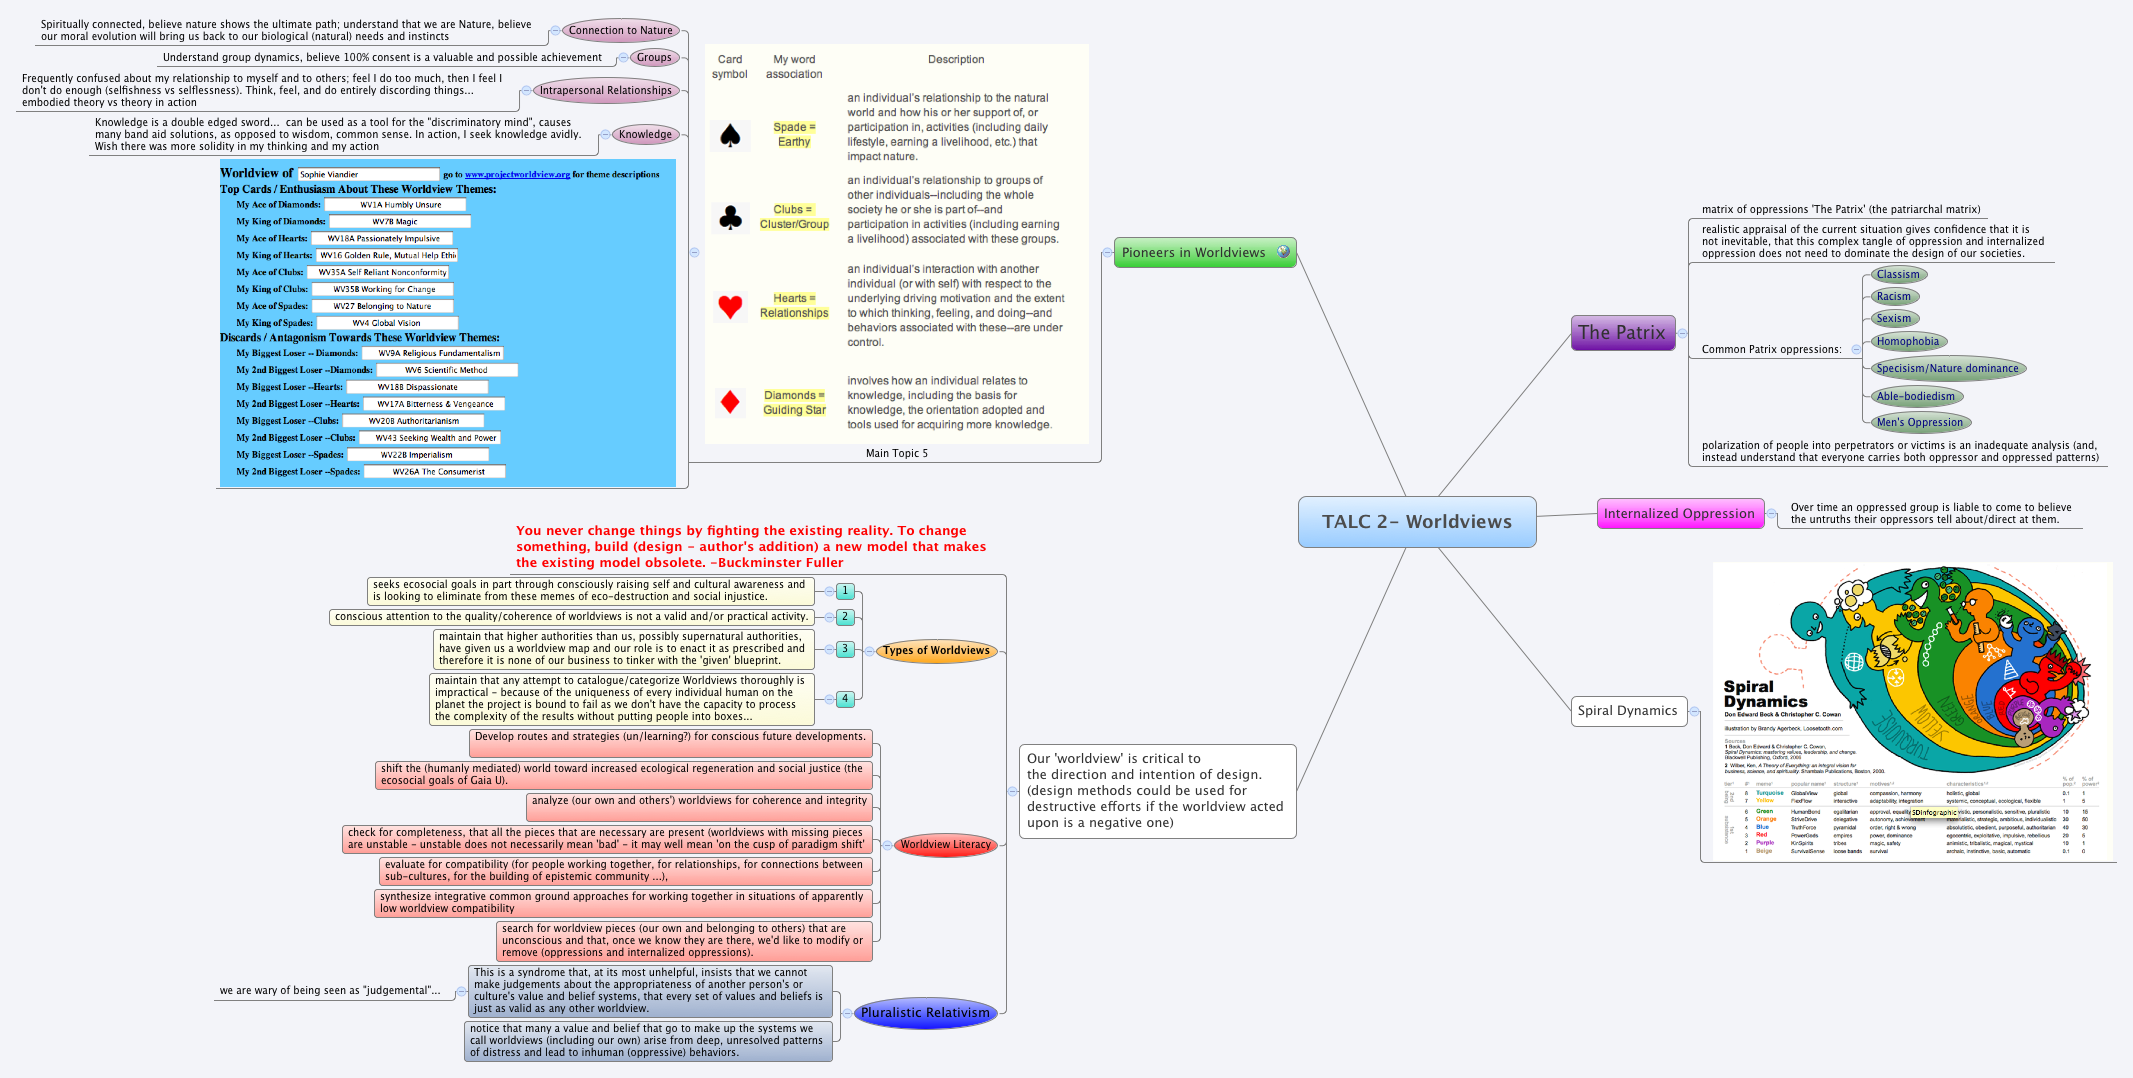Viewport: 2133px width, 1078px height.
Task: Click the spade card symbol in the suit table
Action: click(729, 136)
